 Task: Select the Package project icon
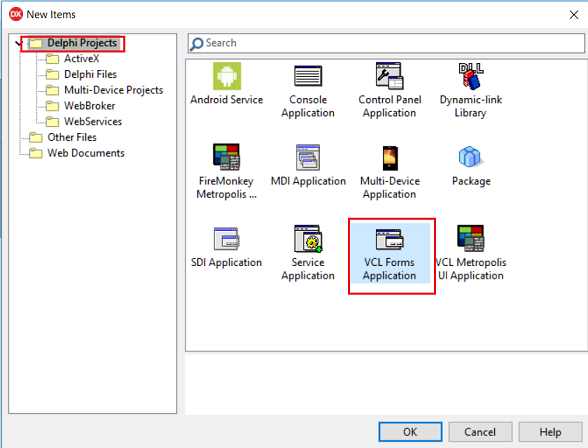pos(471,157)
